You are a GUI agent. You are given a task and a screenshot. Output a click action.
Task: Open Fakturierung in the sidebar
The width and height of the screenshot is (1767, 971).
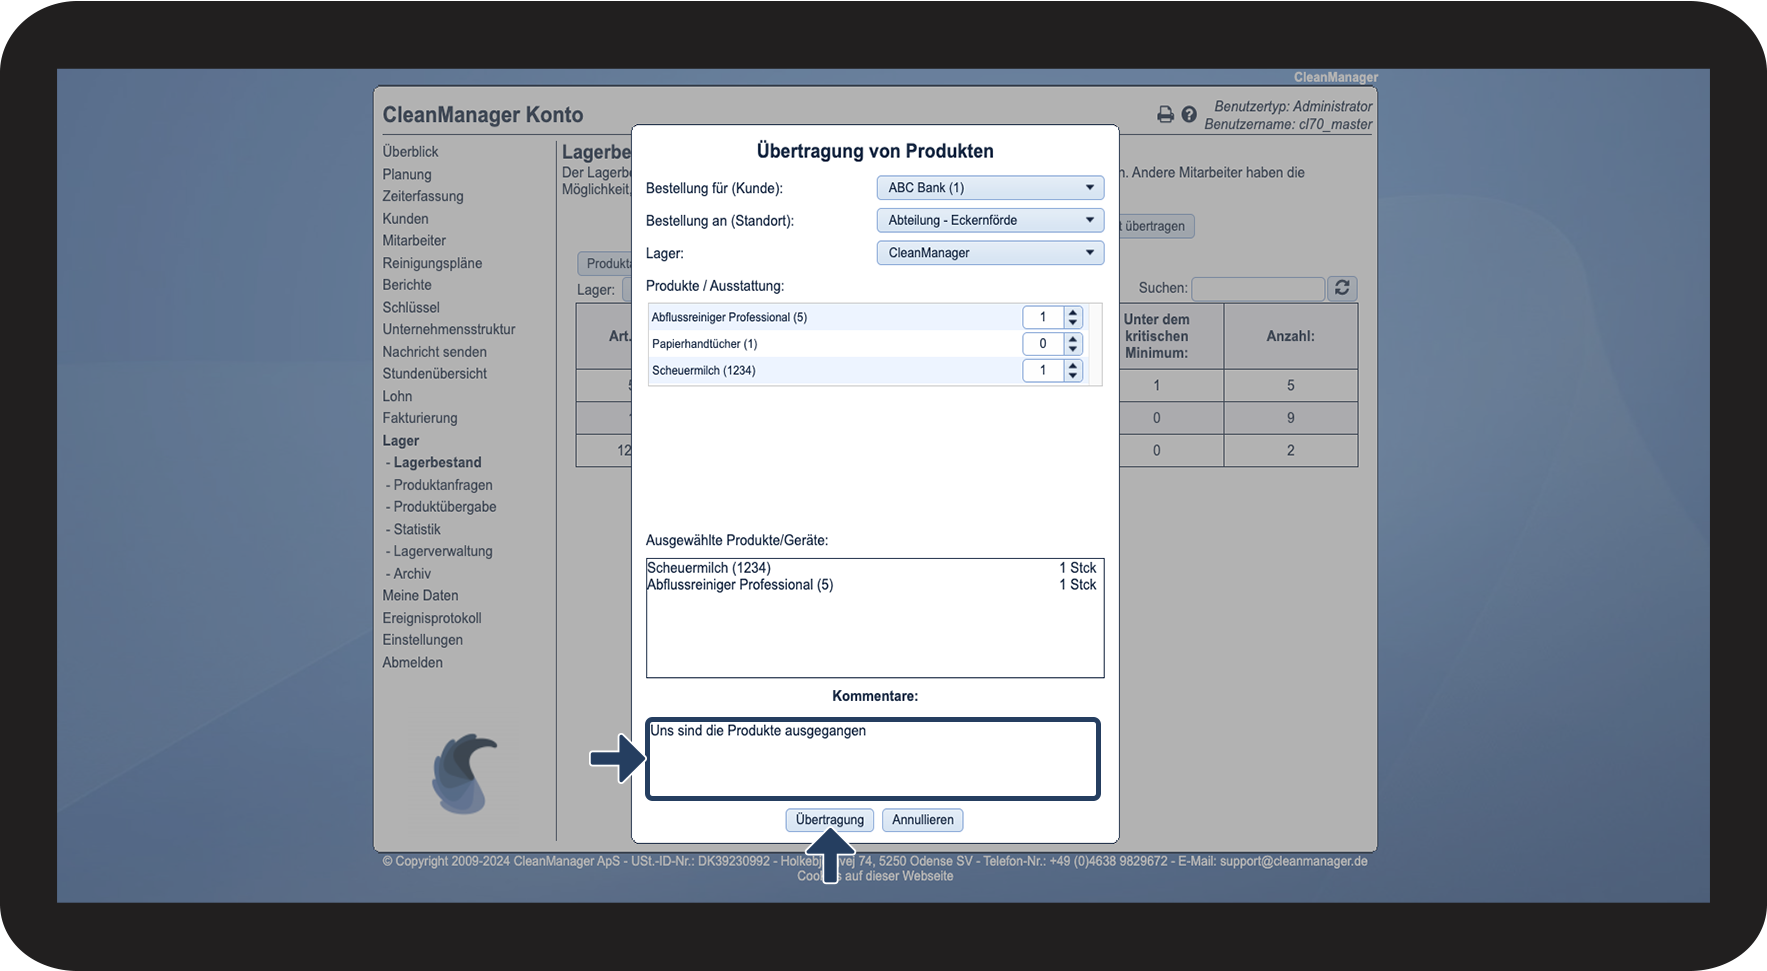click(420, 418)
